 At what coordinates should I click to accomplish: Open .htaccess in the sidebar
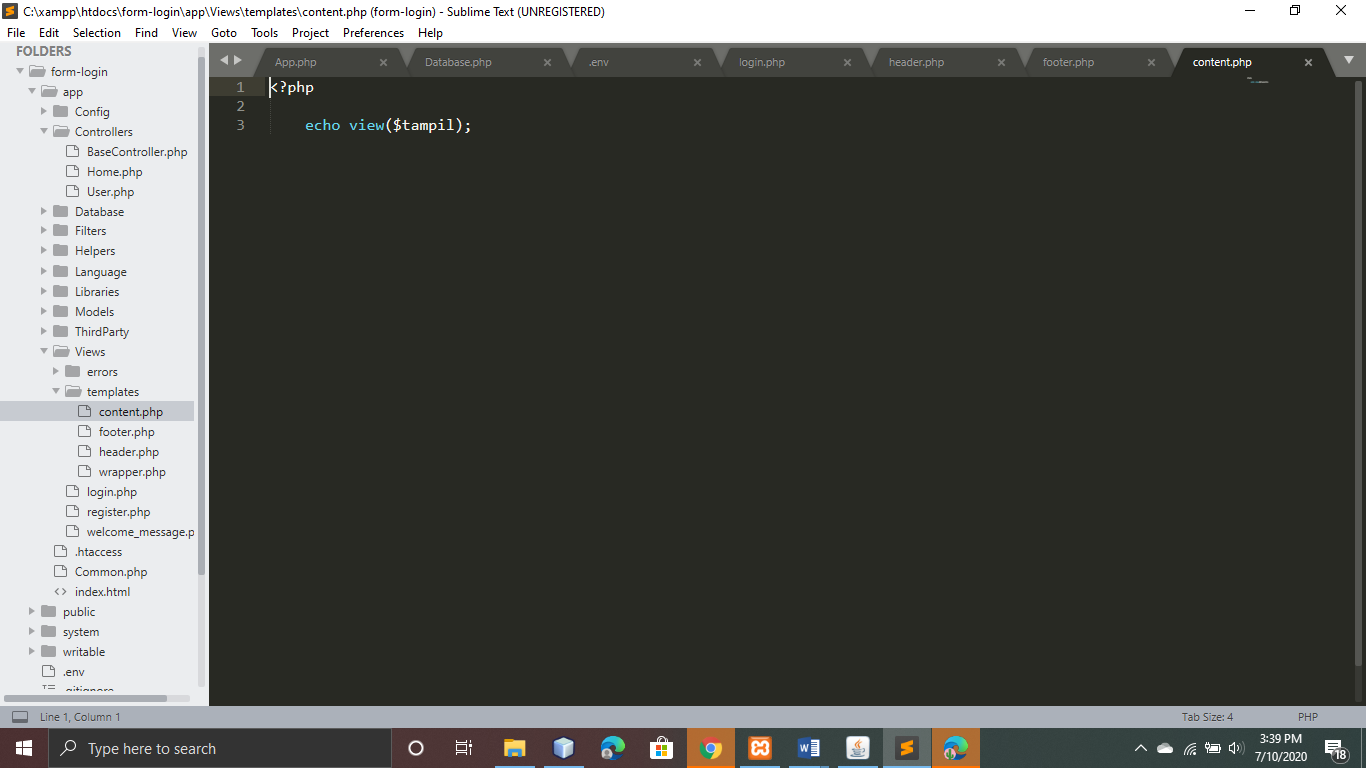[98, 552]
